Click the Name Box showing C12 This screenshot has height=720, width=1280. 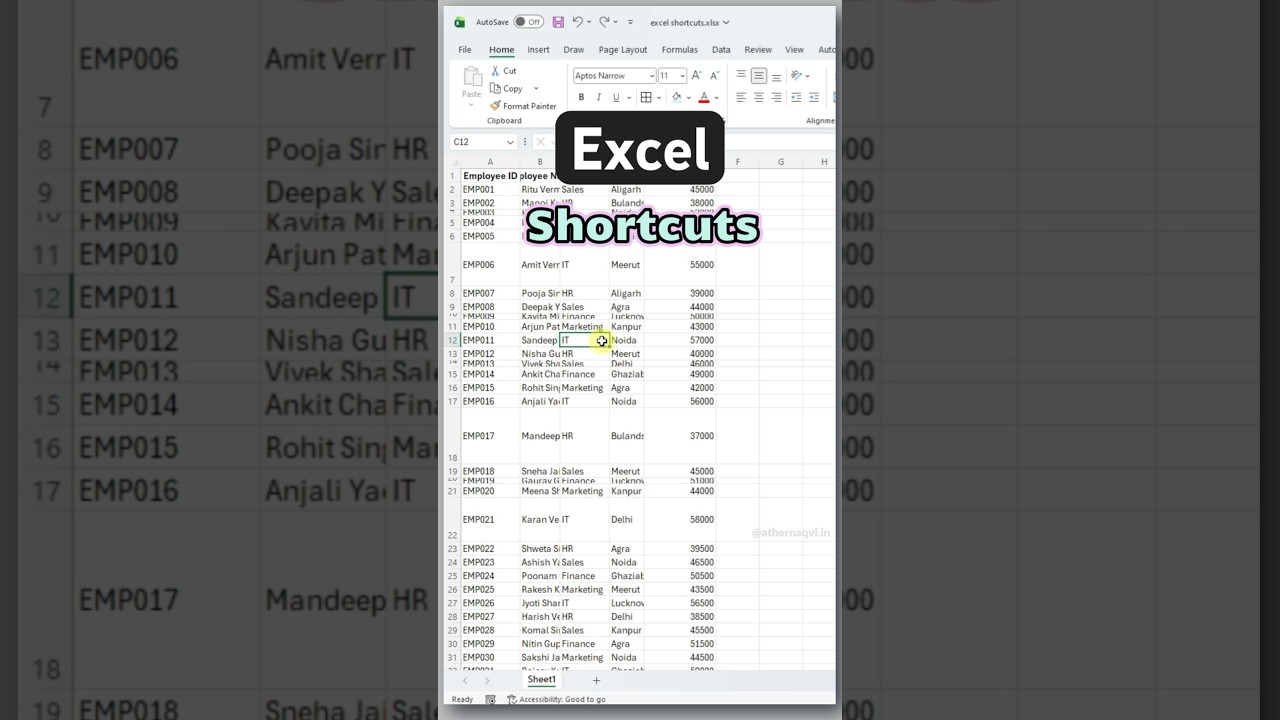478,142
